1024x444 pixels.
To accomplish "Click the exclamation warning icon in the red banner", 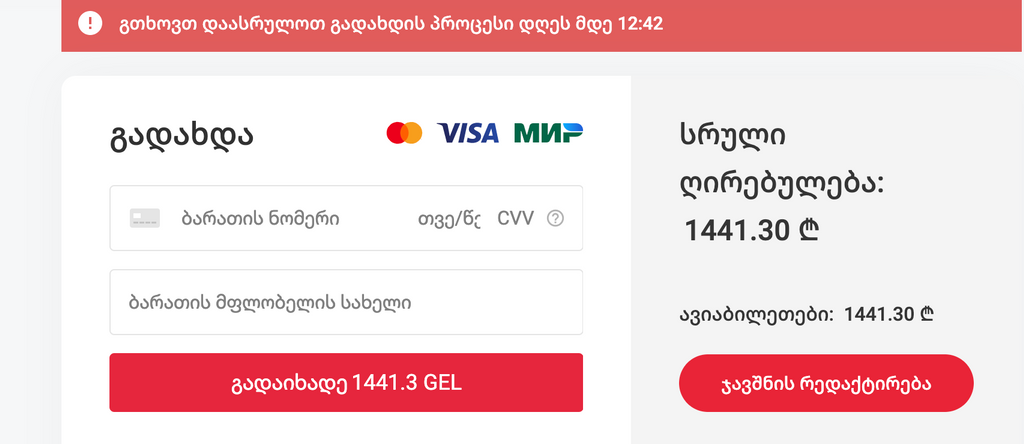I will pos(90,23).
